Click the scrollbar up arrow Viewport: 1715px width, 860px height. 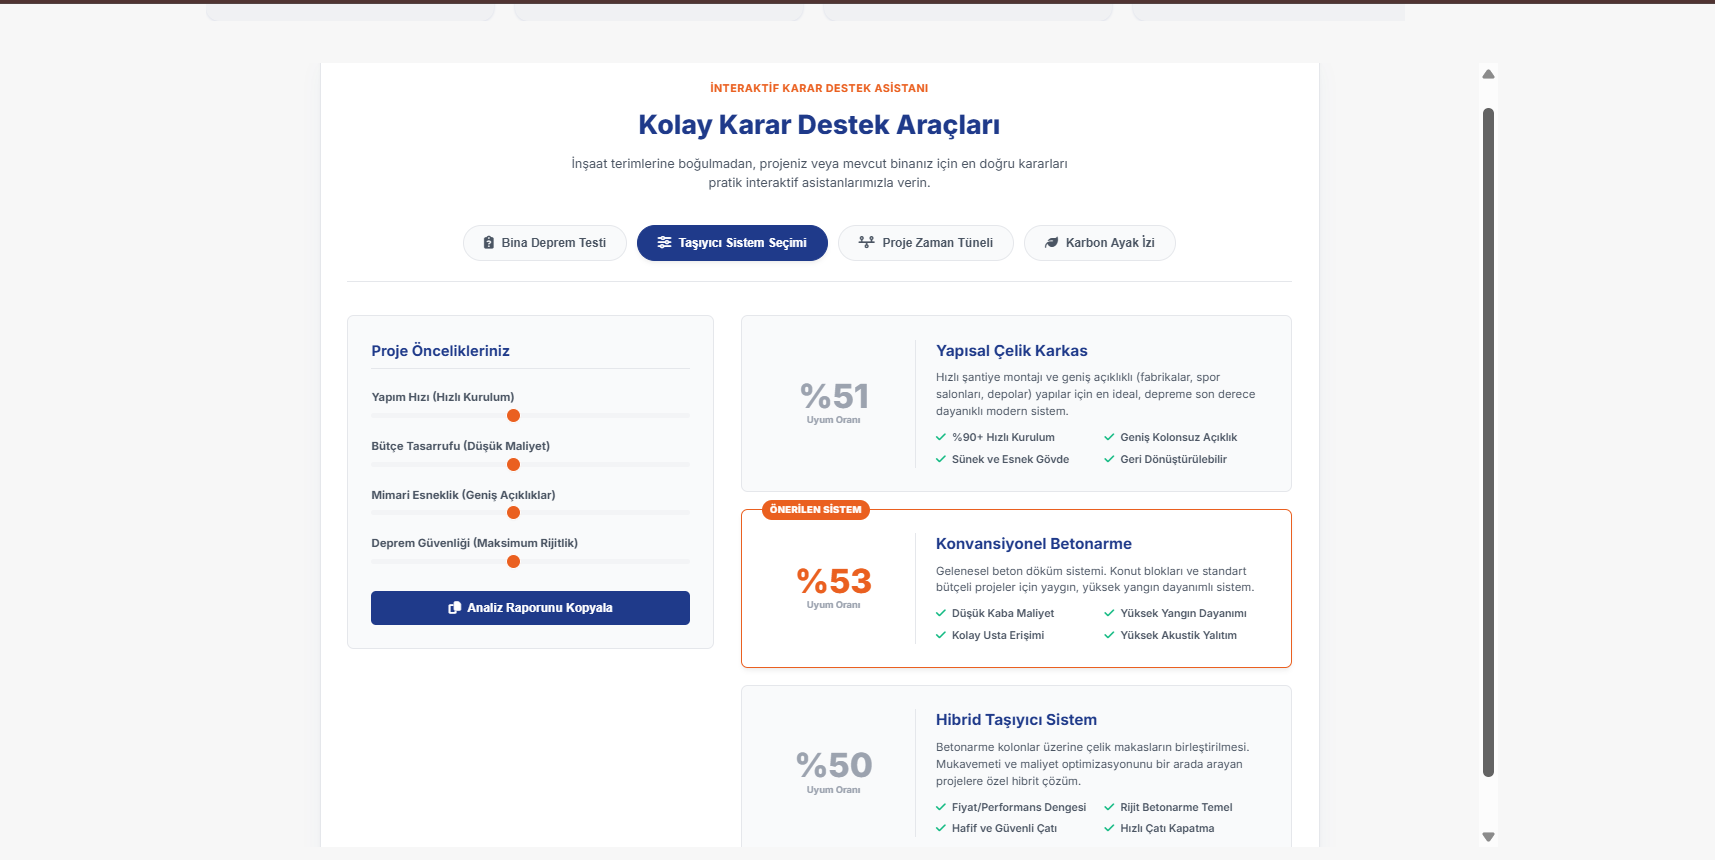point(1488,74)
